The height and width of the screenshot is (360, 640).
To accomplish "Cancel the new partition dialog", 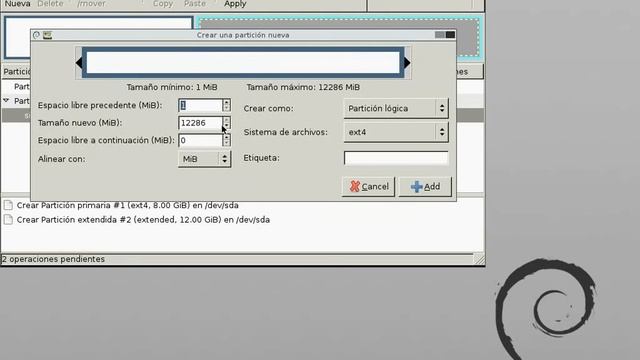I will pyautogui.click(x=369, y=187).
